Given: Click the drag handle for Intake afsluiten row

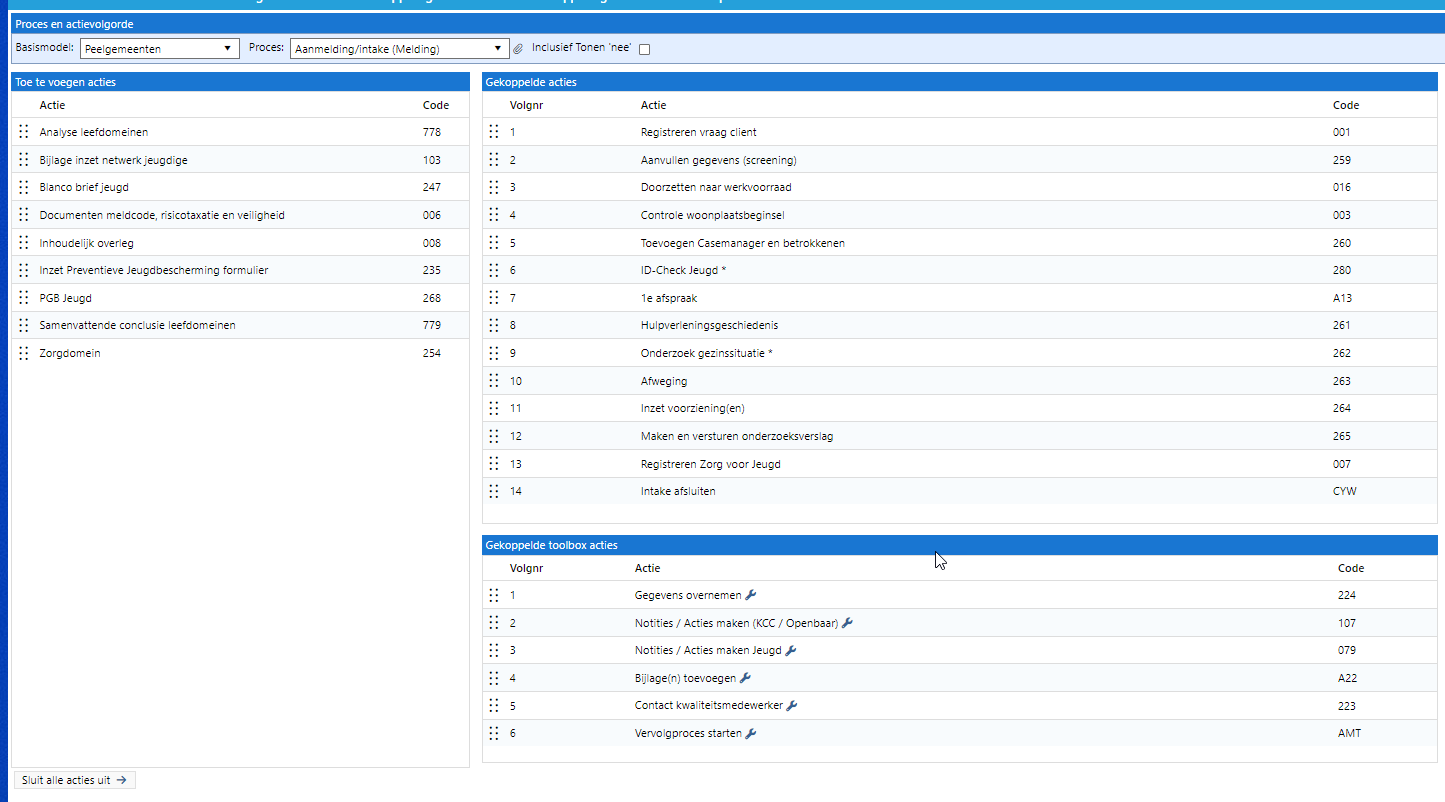Looking at the screenshot, I should (x=493, y=491).
